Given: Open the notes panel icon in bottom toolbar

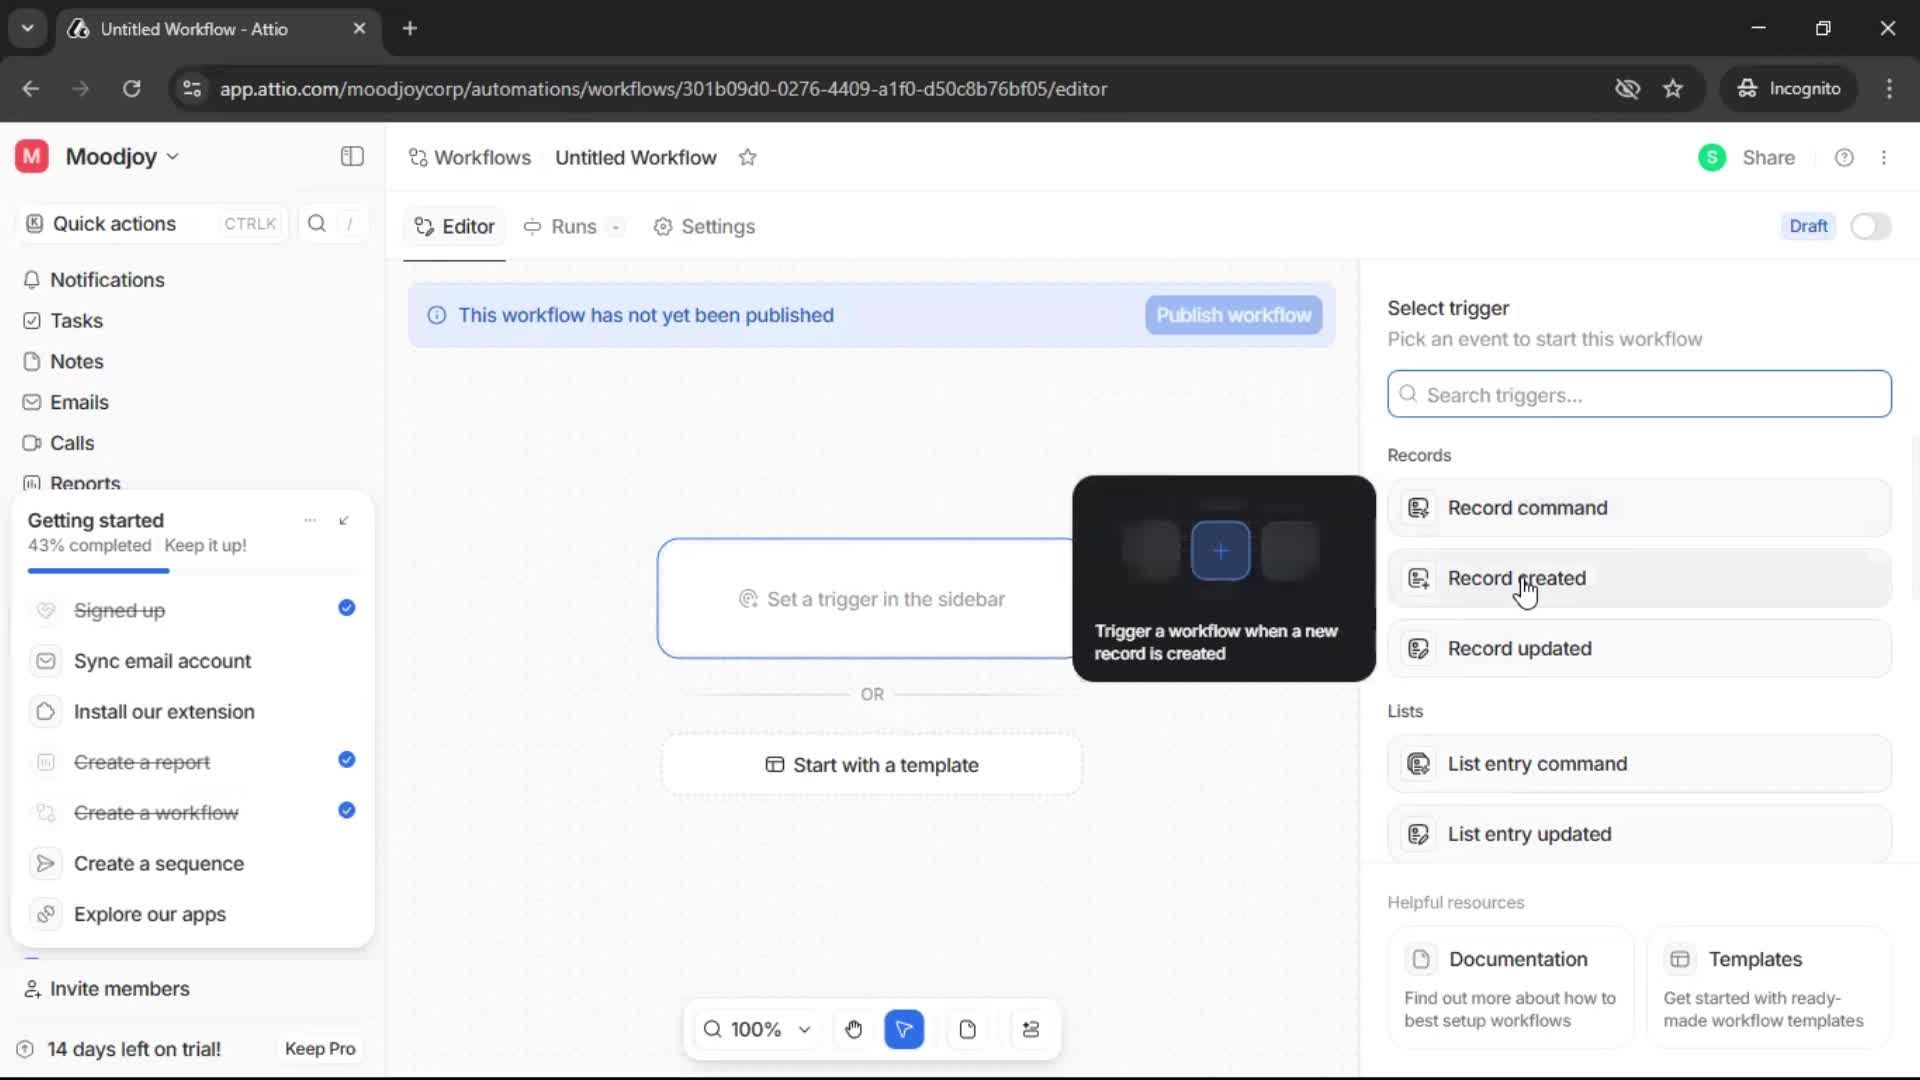Looking at the screenshot, I should coord(967,1029).
